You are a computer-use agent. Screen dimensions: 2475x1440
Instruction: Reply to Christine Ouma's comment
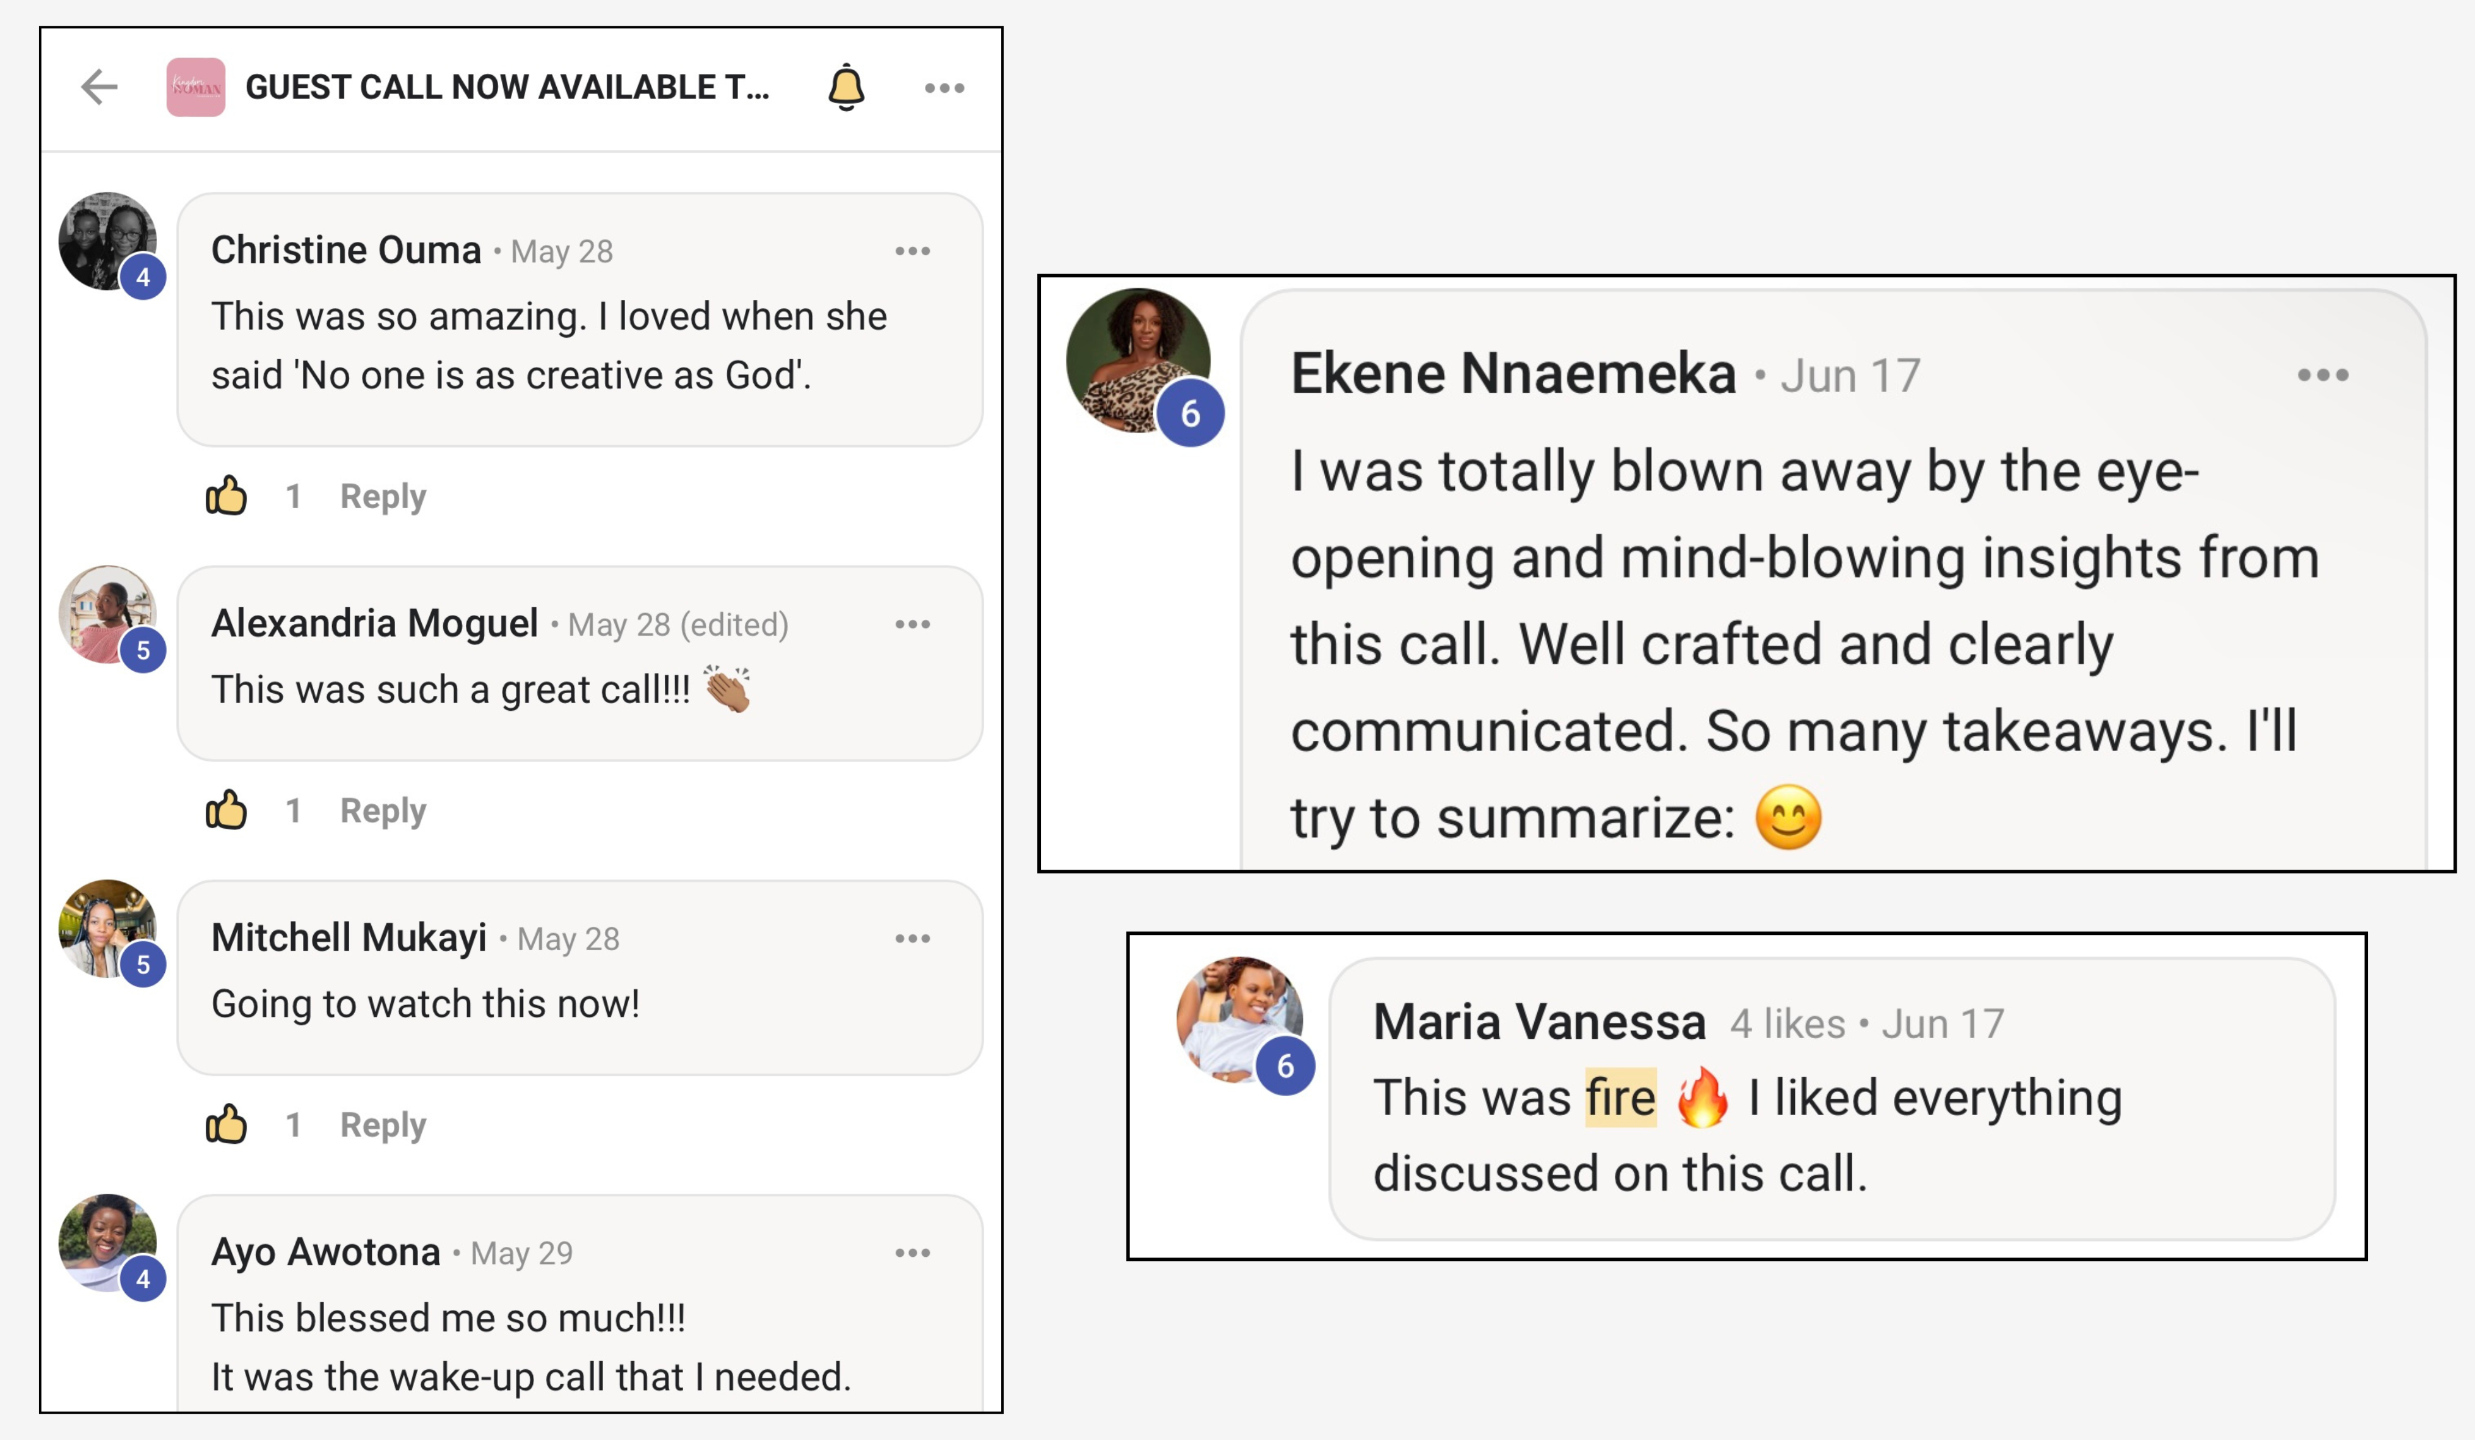tap(383, 496)
